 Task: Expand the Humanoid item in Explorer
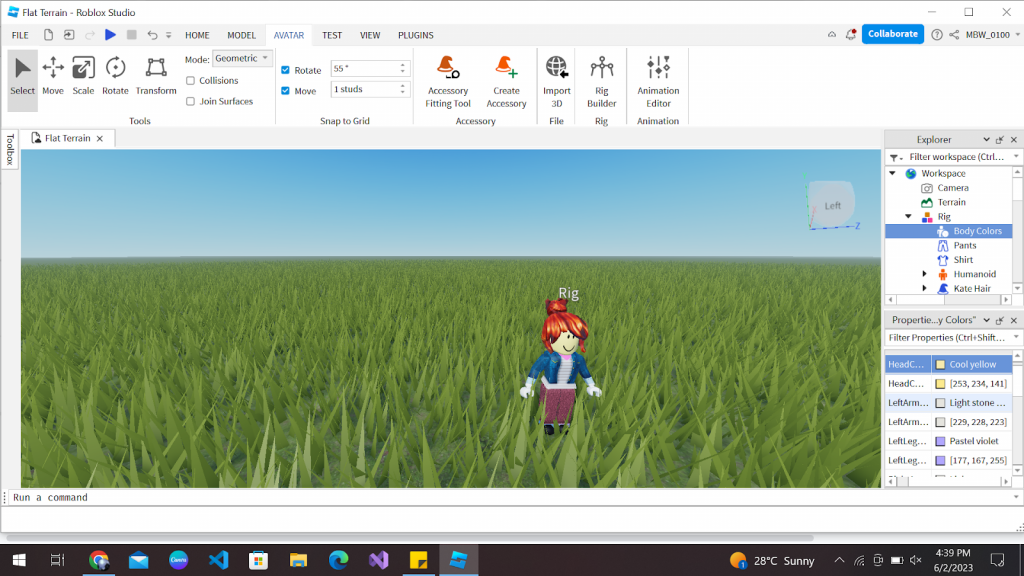click(x=922, y=274)
